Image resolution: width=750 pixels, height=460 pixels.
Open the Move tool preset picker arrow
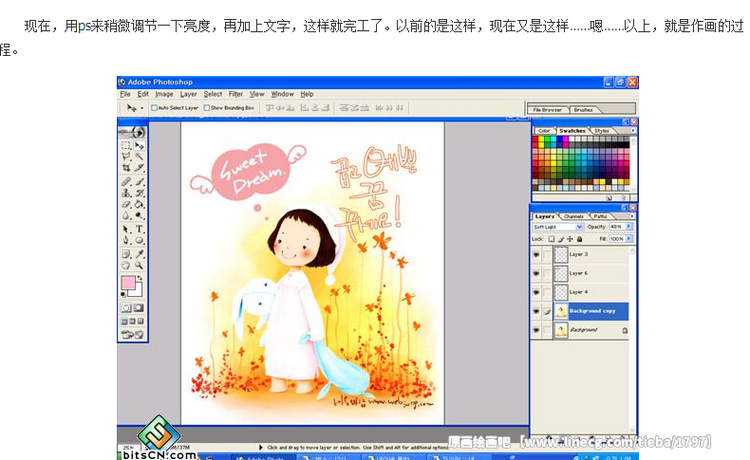(x=142, y=108)
